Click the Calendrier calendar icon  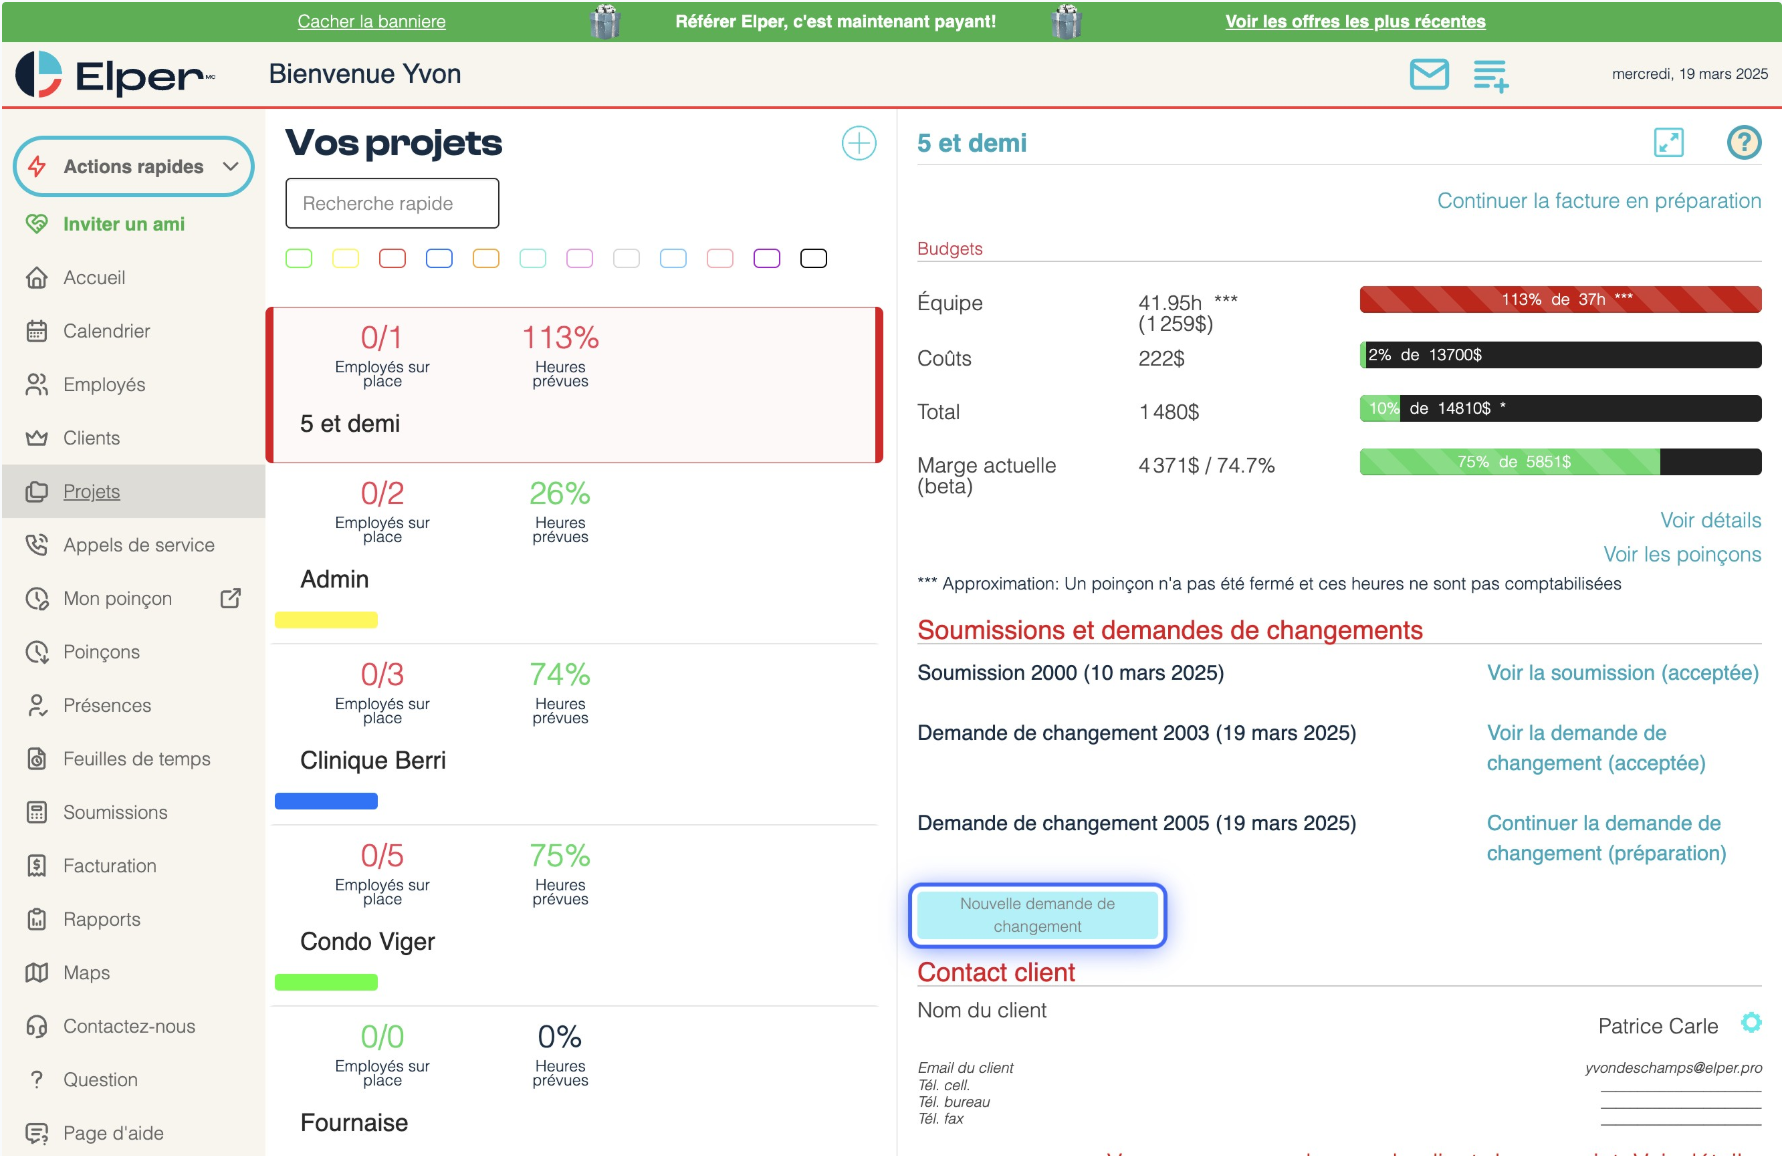pos(37,331)
